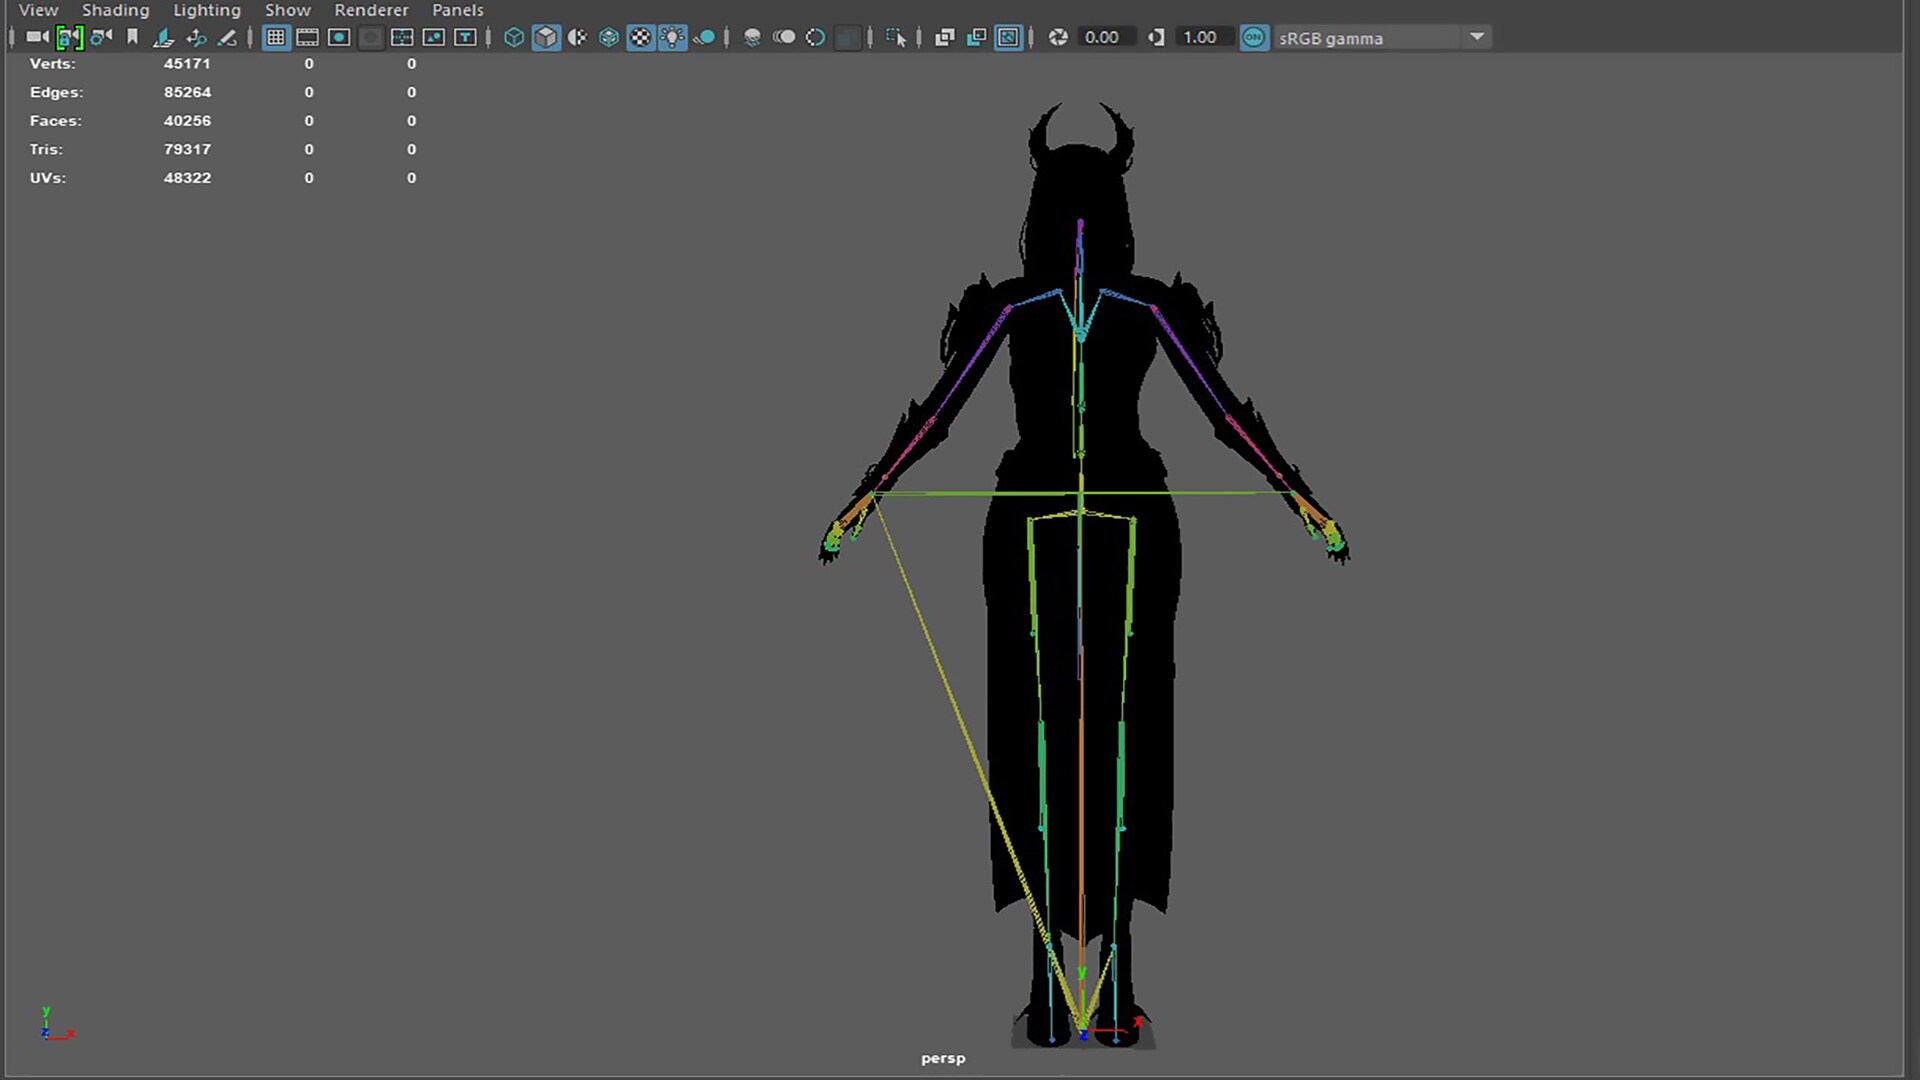Image resolution: width=1920 pixels, height=1080 pixels.
Task: Enable the Film Gate icon
Action: pyautogui.click(x=308, y=37)
